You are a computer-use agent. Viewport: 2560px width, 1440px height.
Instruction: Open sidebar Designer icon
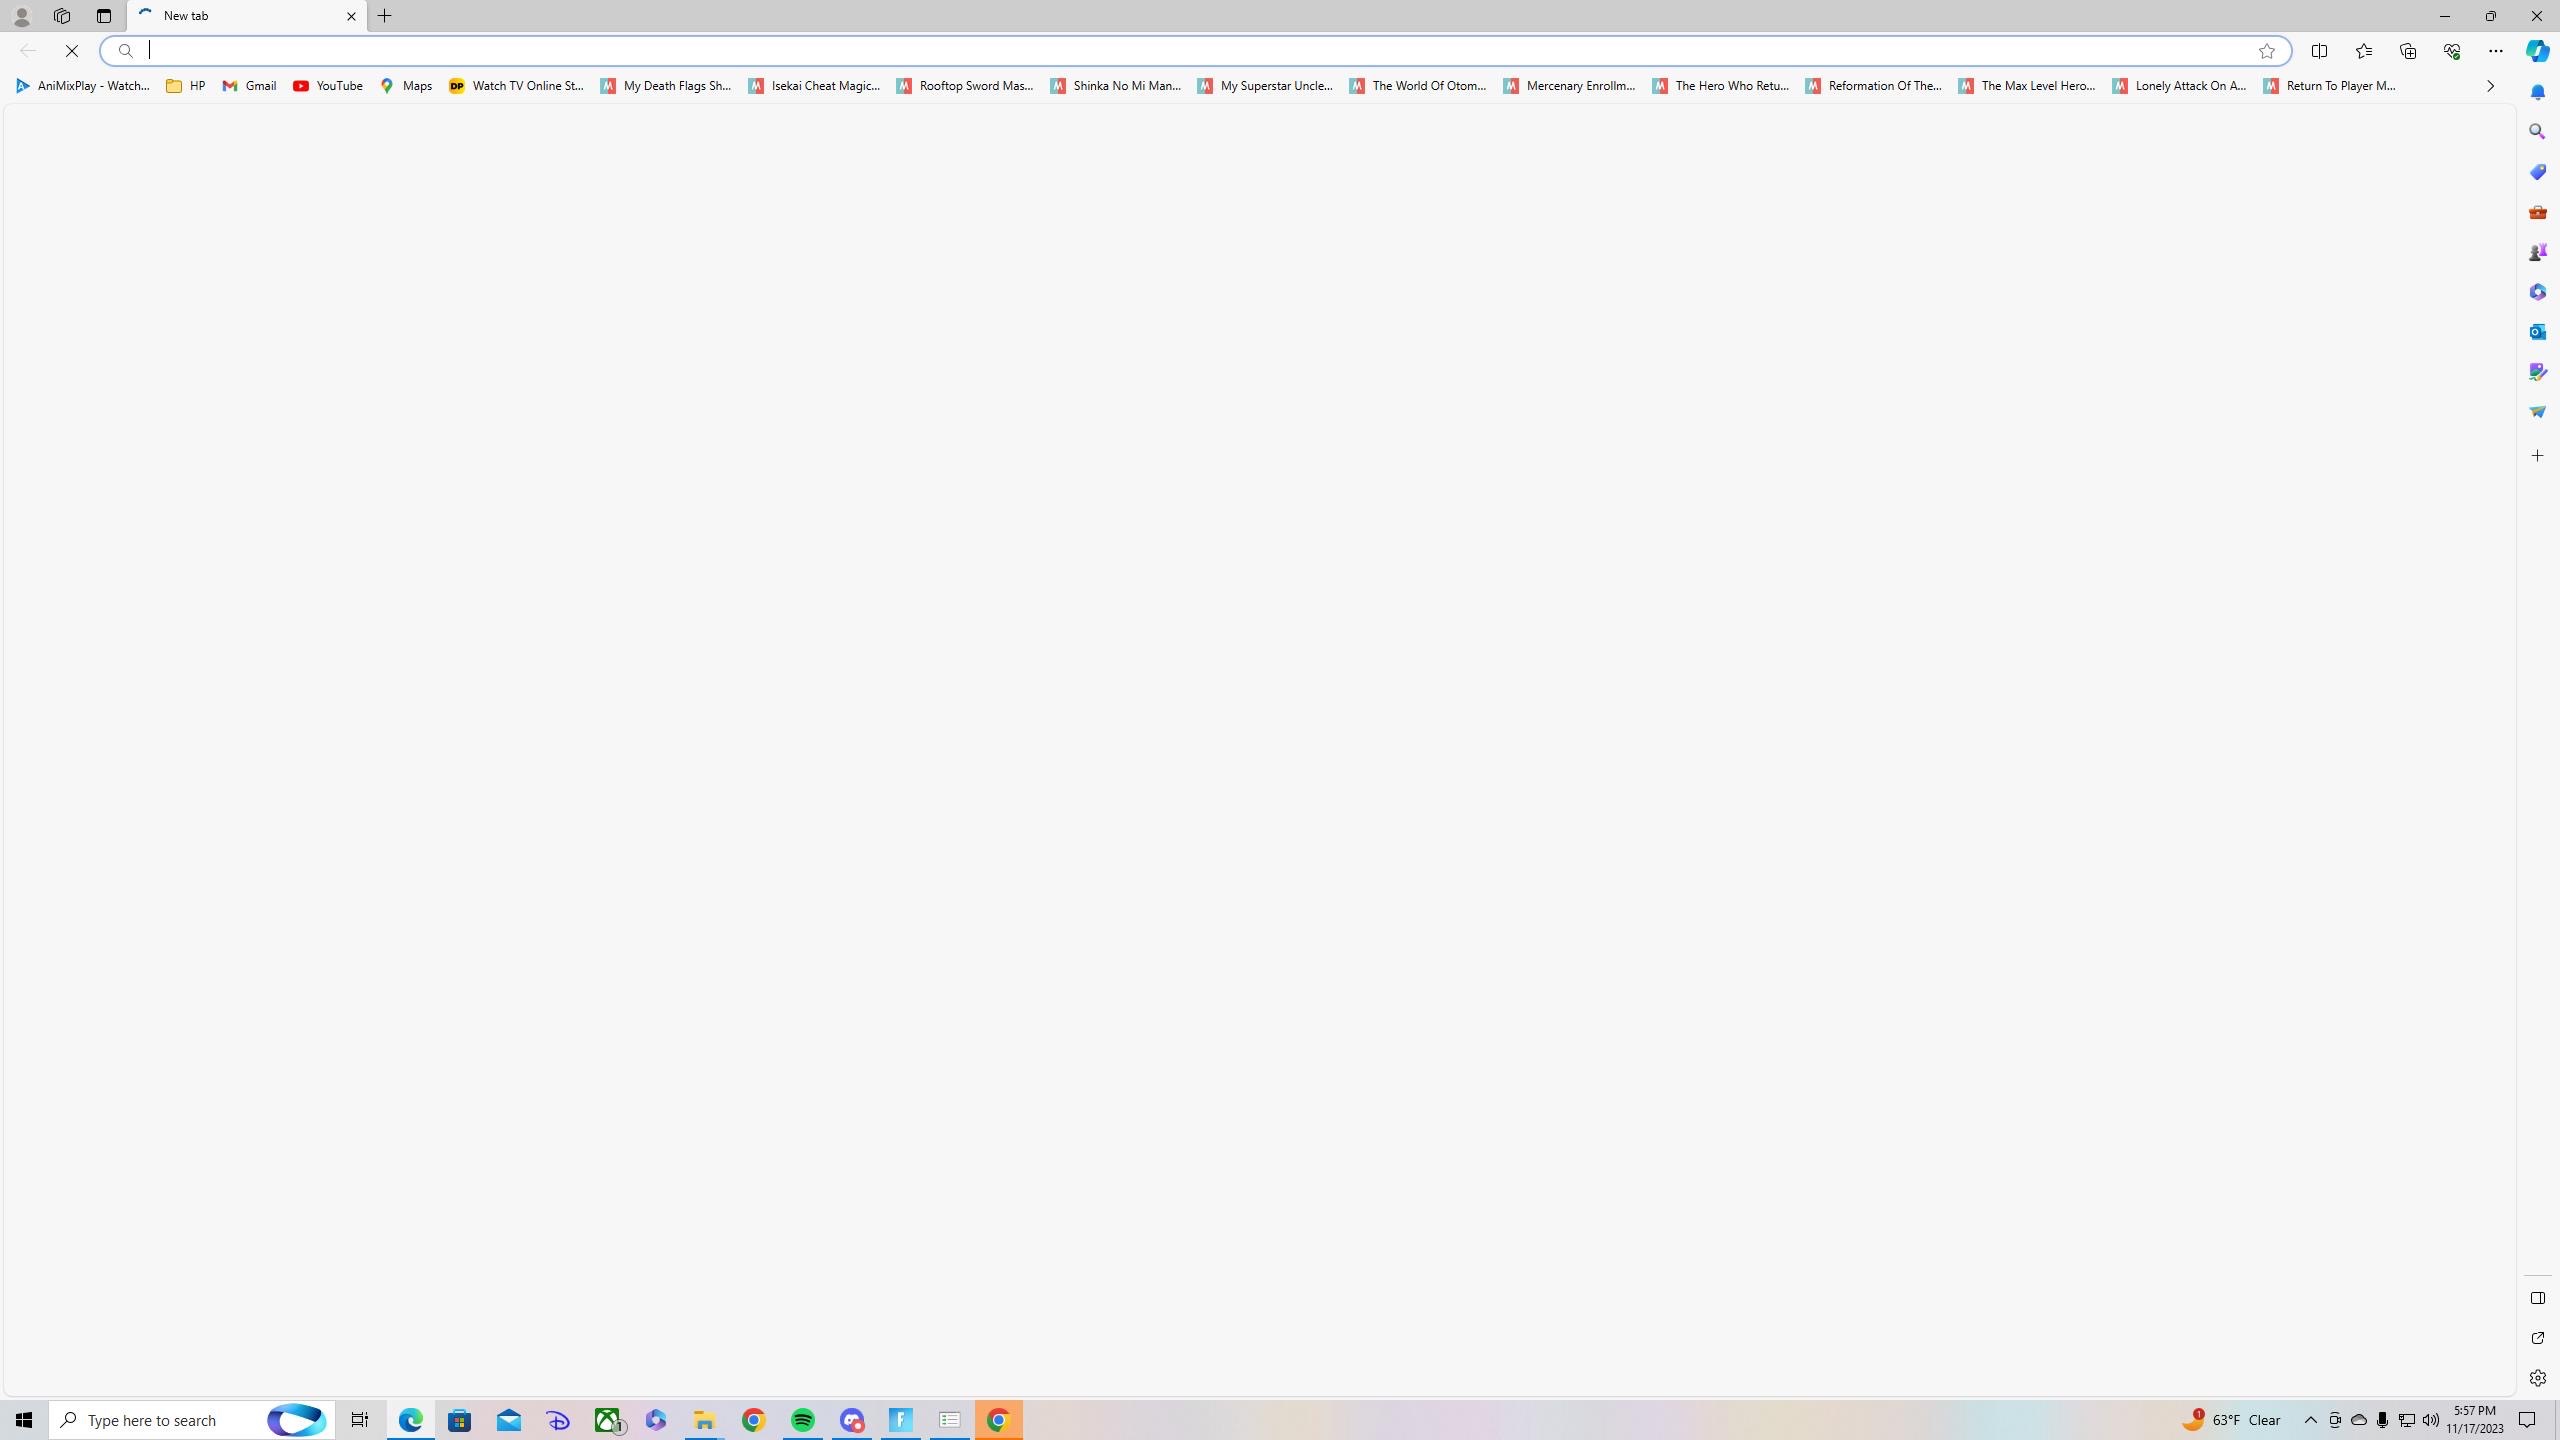(x=2537, y=372)
